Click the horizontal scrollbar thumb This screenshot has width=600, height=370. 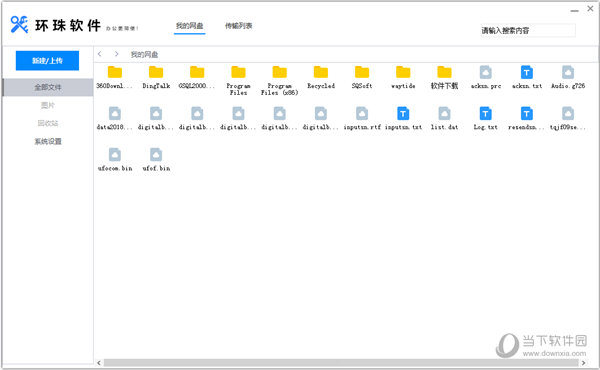(x=342, y=362)
